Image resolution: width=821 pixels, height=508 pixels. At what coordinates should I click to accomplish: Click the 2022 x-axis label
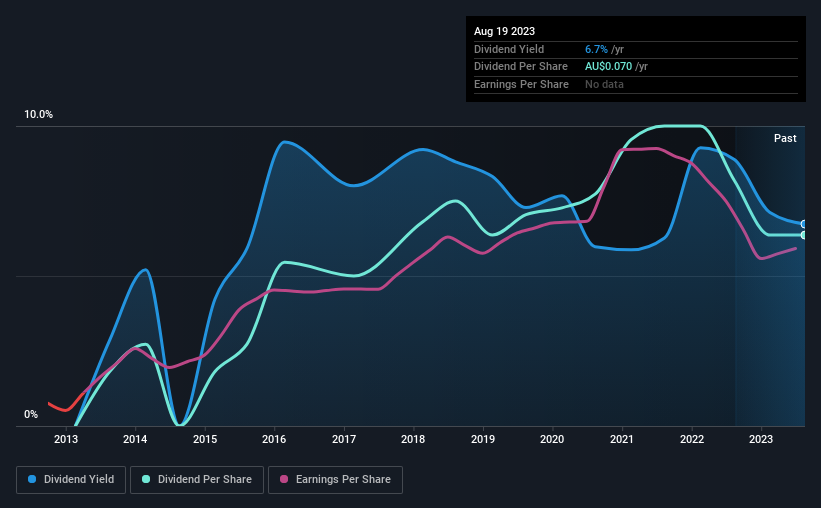pyautogui.click(x=692, y=439)
